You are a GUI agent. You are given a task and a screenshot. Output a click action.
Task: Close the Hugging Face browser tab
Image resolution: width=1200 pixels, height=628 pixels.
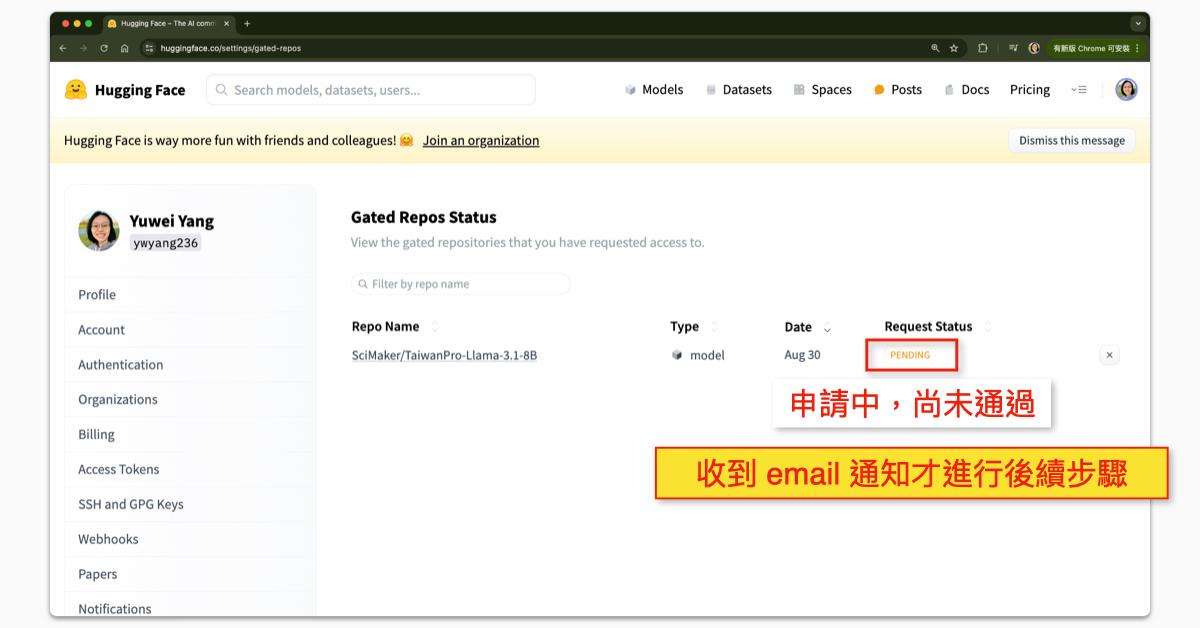point(227,23)
